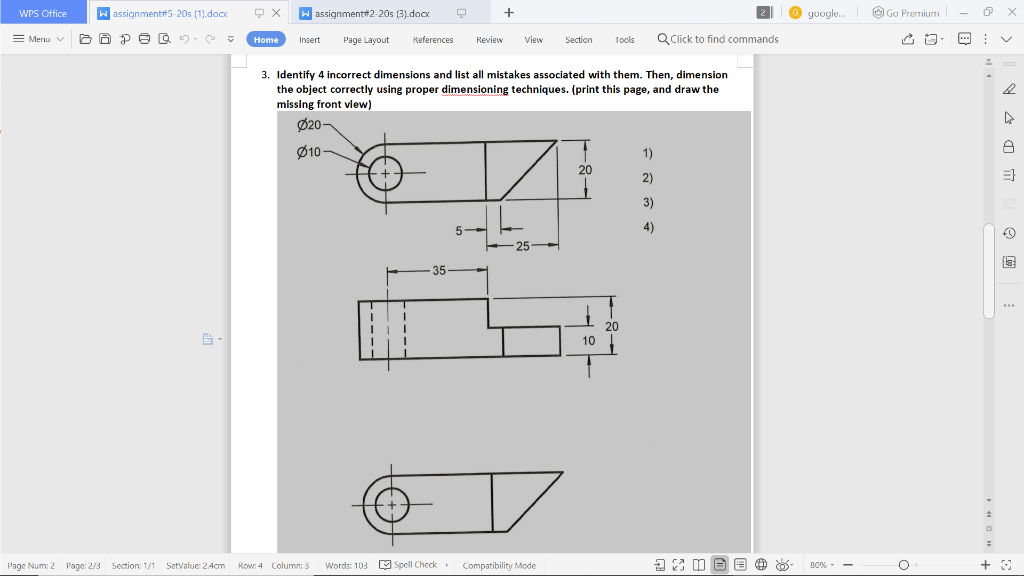This screenshot has height=576, width=1024.
Task: Switch to the Page Layout ribbon tab
Action: [364, 40]
